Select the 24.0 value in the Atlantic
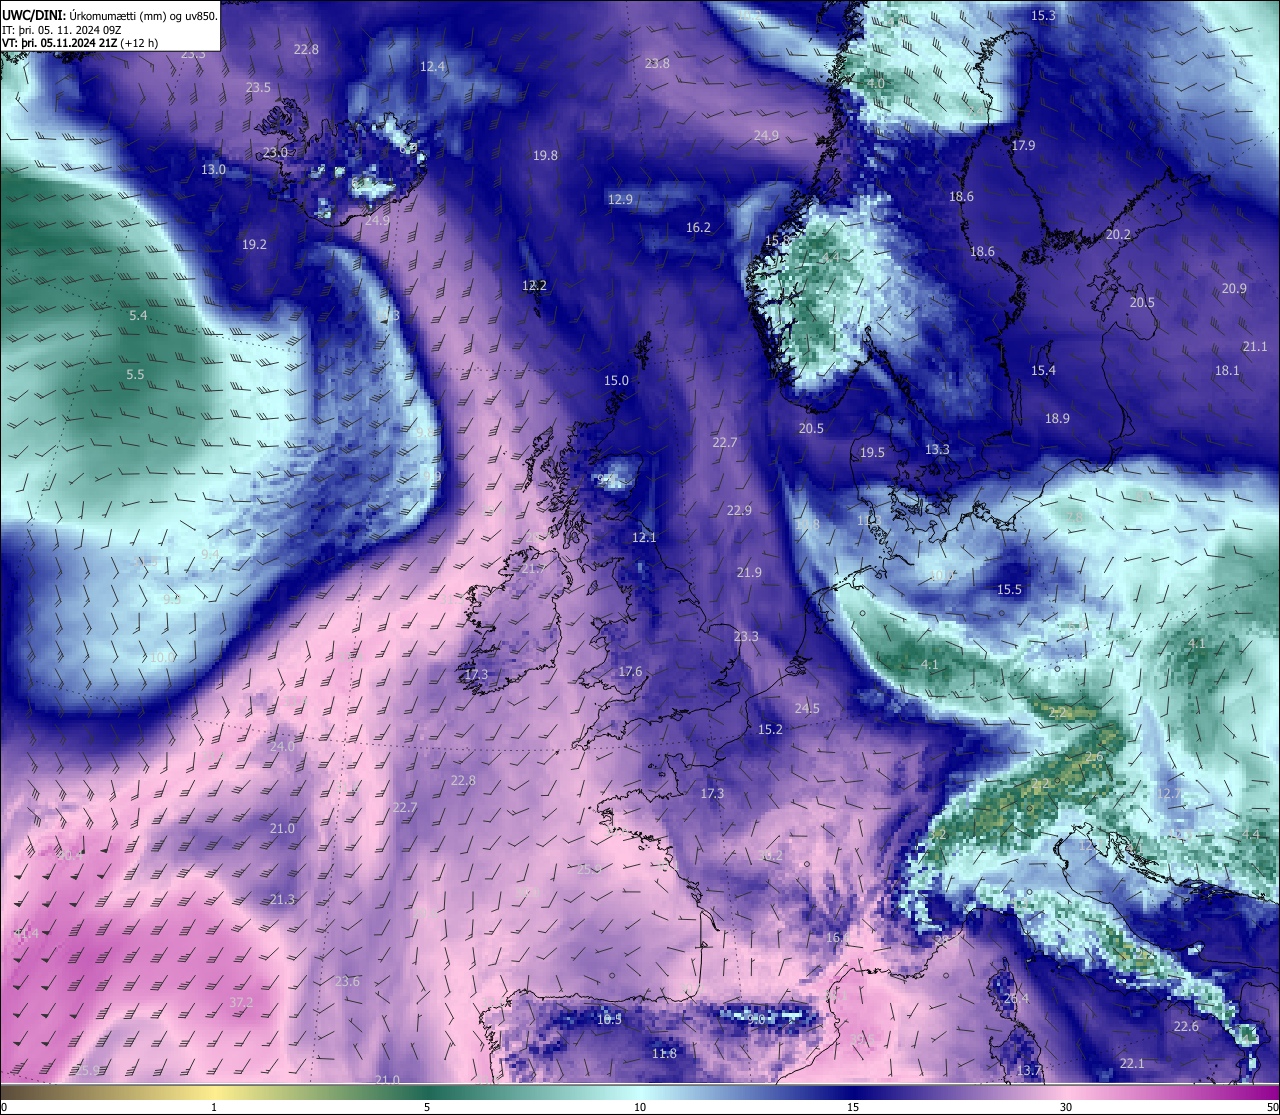This screenshot has height=1115, width=1280. coord(282,747)
